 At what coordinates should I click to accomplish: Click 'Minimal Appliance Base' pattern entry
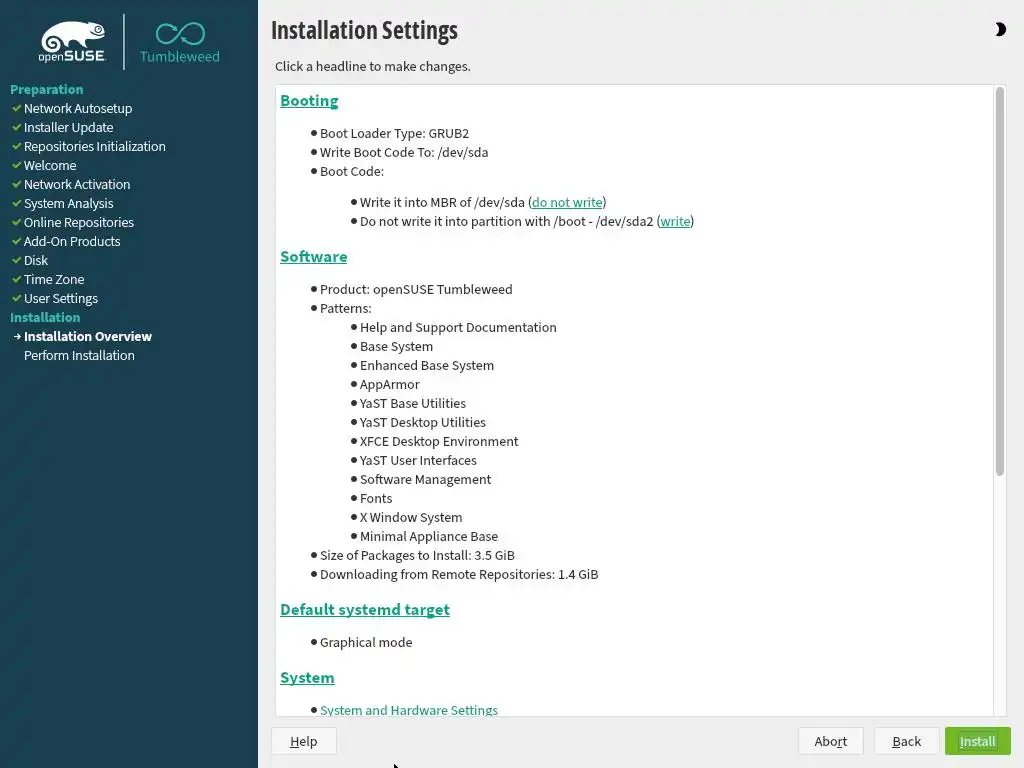tap(428, 536)
